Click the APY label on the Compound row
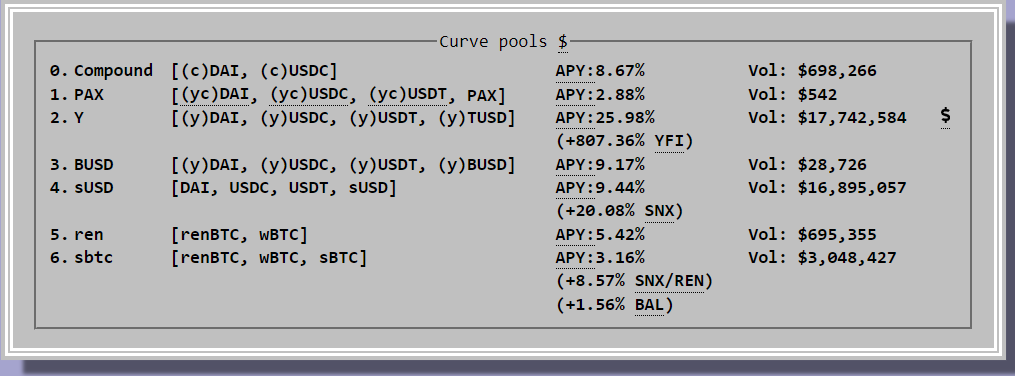Viewport: 1015px width, 376px height. (575, 71)
